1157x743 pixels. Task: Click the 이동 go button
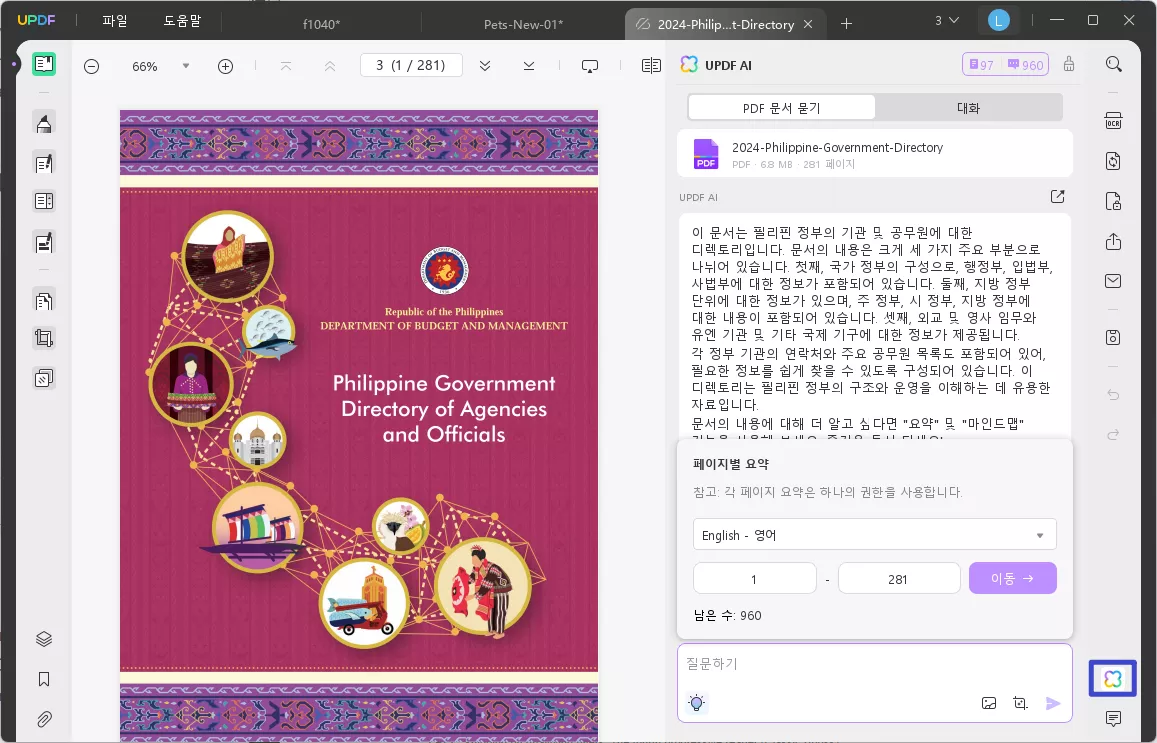click(1012, 578)
